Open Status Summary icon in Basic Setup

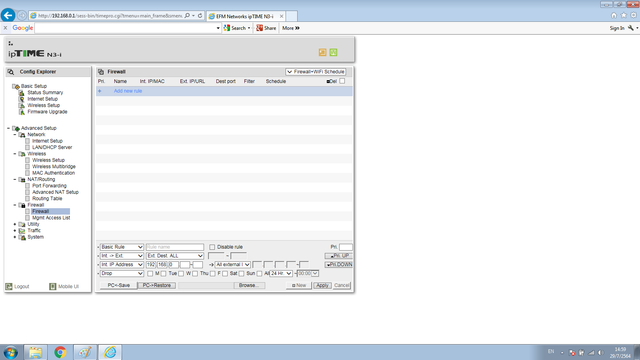[x=22, y=93]
